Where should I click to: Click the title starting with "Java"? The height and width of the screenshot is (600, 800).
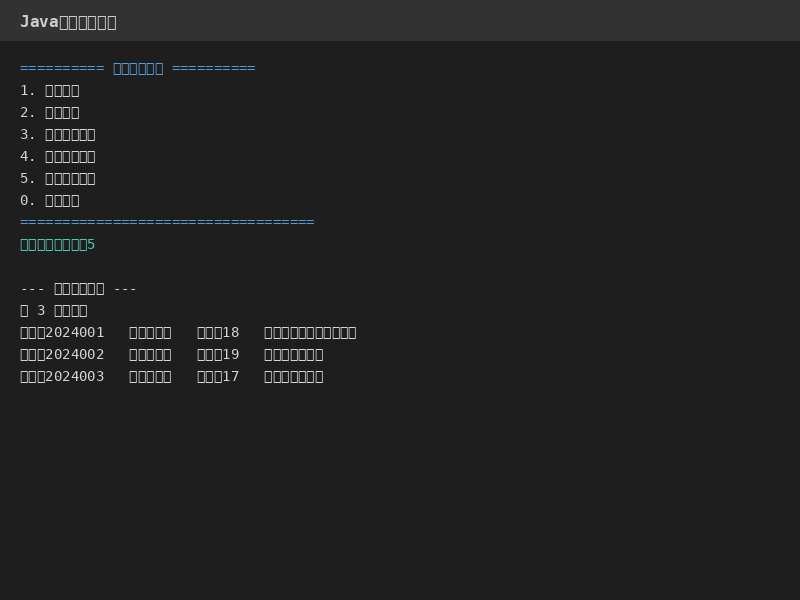(x=68, y=22)
